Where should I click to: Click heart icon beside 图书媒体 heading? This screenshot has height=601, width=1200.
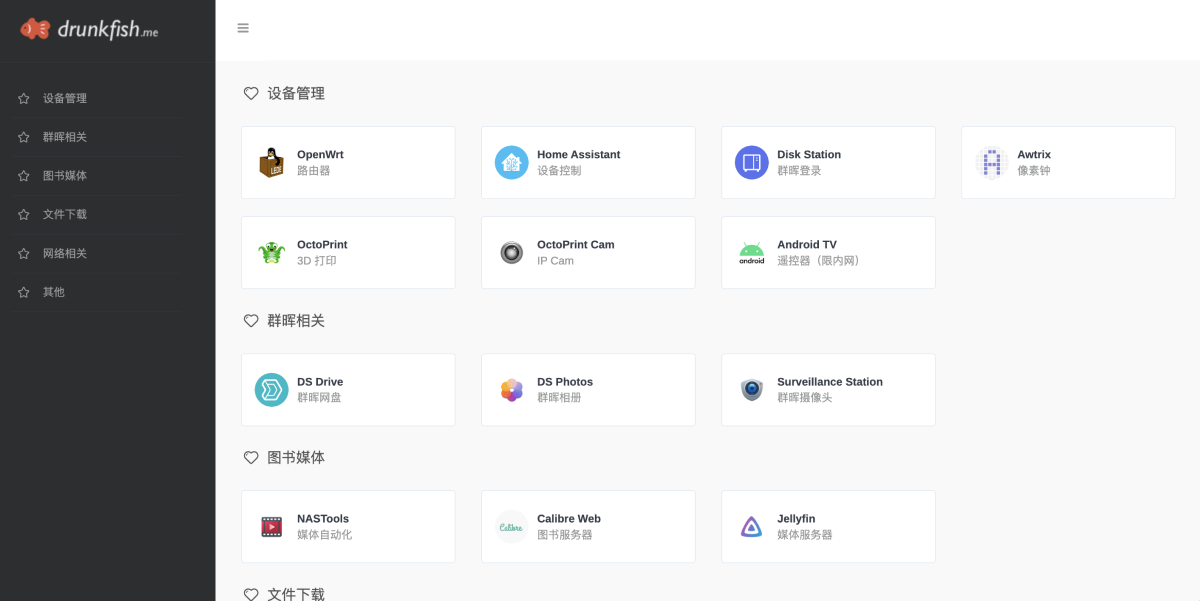tap(251, 457)
